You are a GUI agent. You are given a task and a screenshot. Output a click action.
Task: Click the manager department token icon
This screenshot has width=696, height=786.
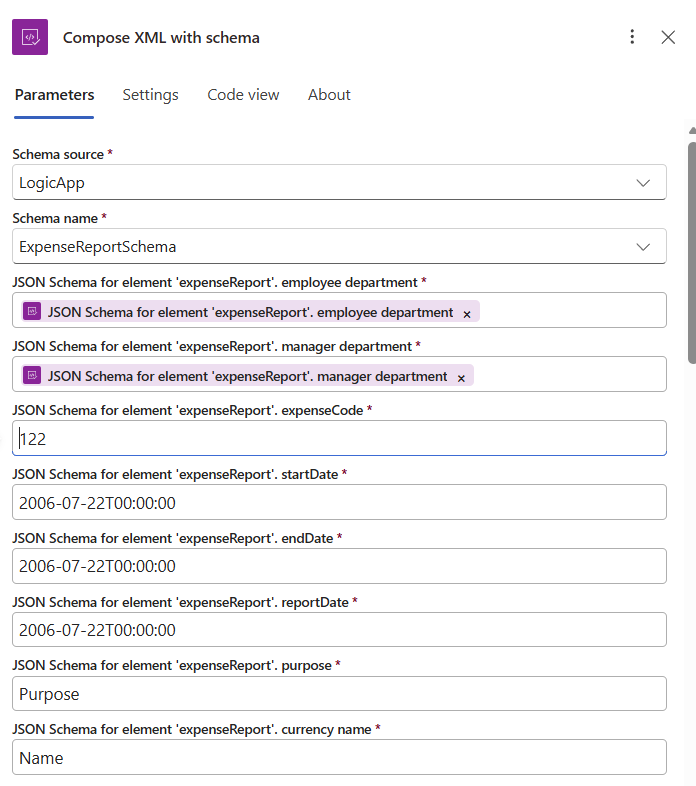[x=32, y=376]
